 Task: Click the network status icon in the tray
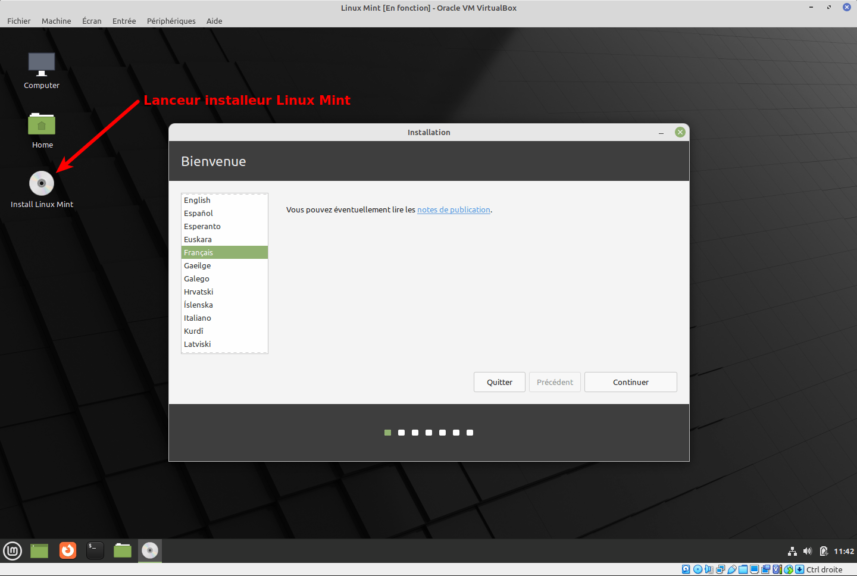point(792,550)
